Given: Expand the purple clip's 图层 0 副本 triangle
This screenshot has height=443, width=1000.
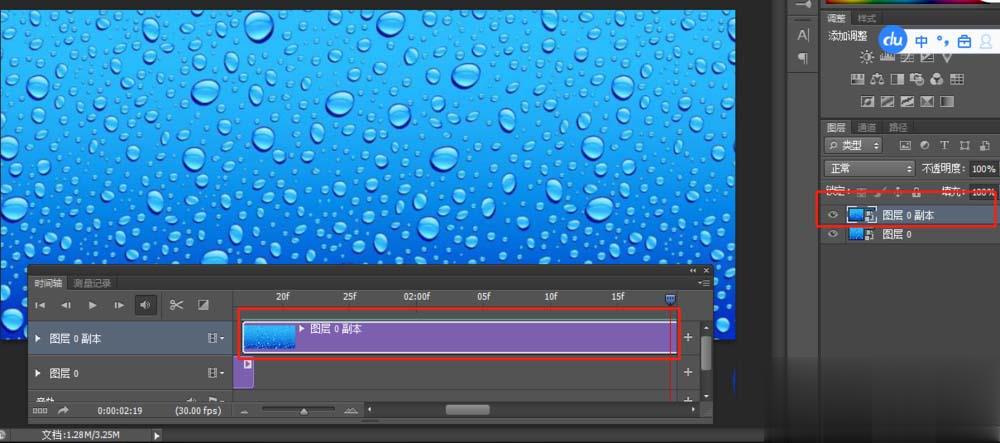Looking at the screenshot, I should tap(302, 328).
